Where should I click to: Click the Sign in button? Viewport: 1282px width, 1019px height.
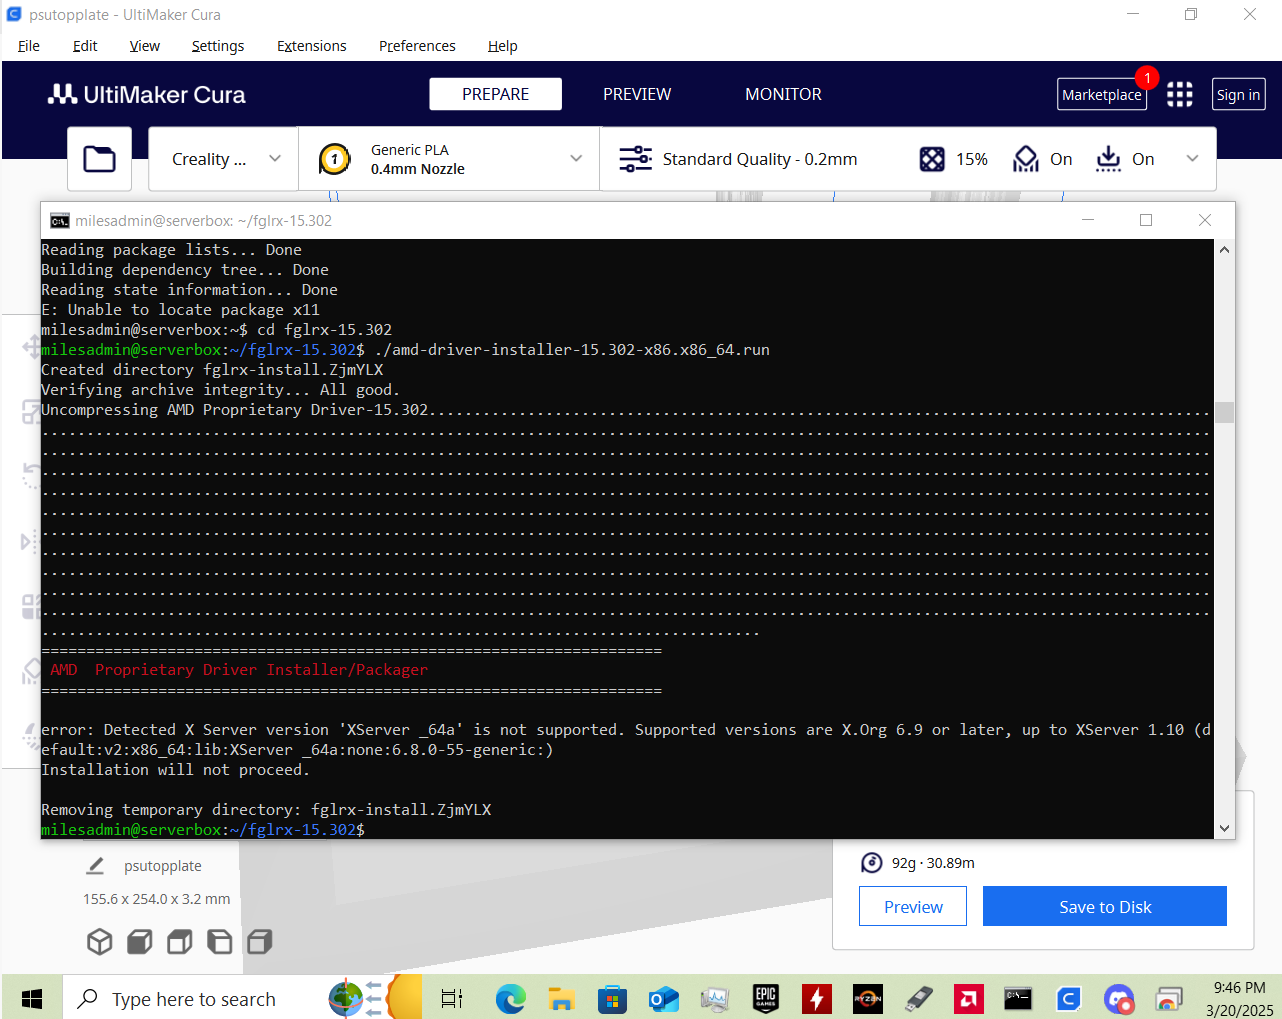[1238, 95]
